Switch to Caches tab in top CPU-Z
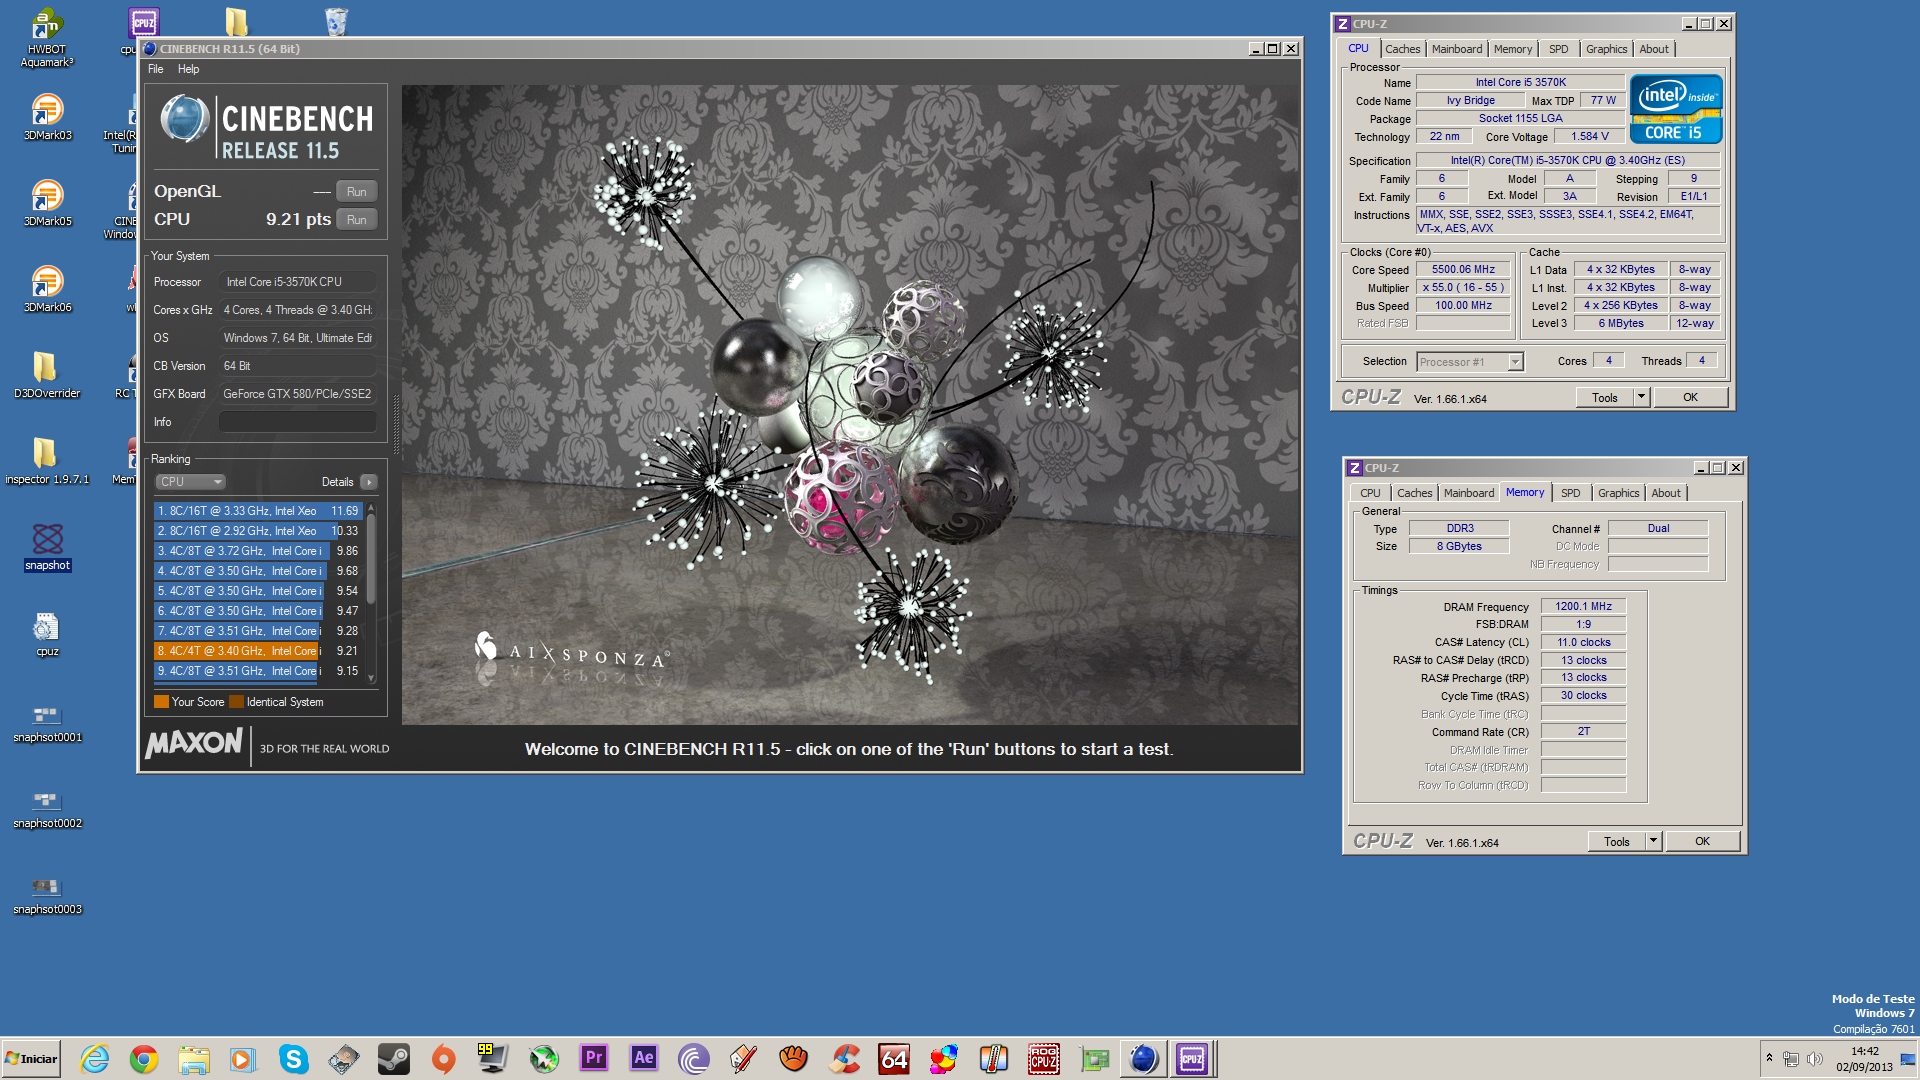 point(1402,49)
